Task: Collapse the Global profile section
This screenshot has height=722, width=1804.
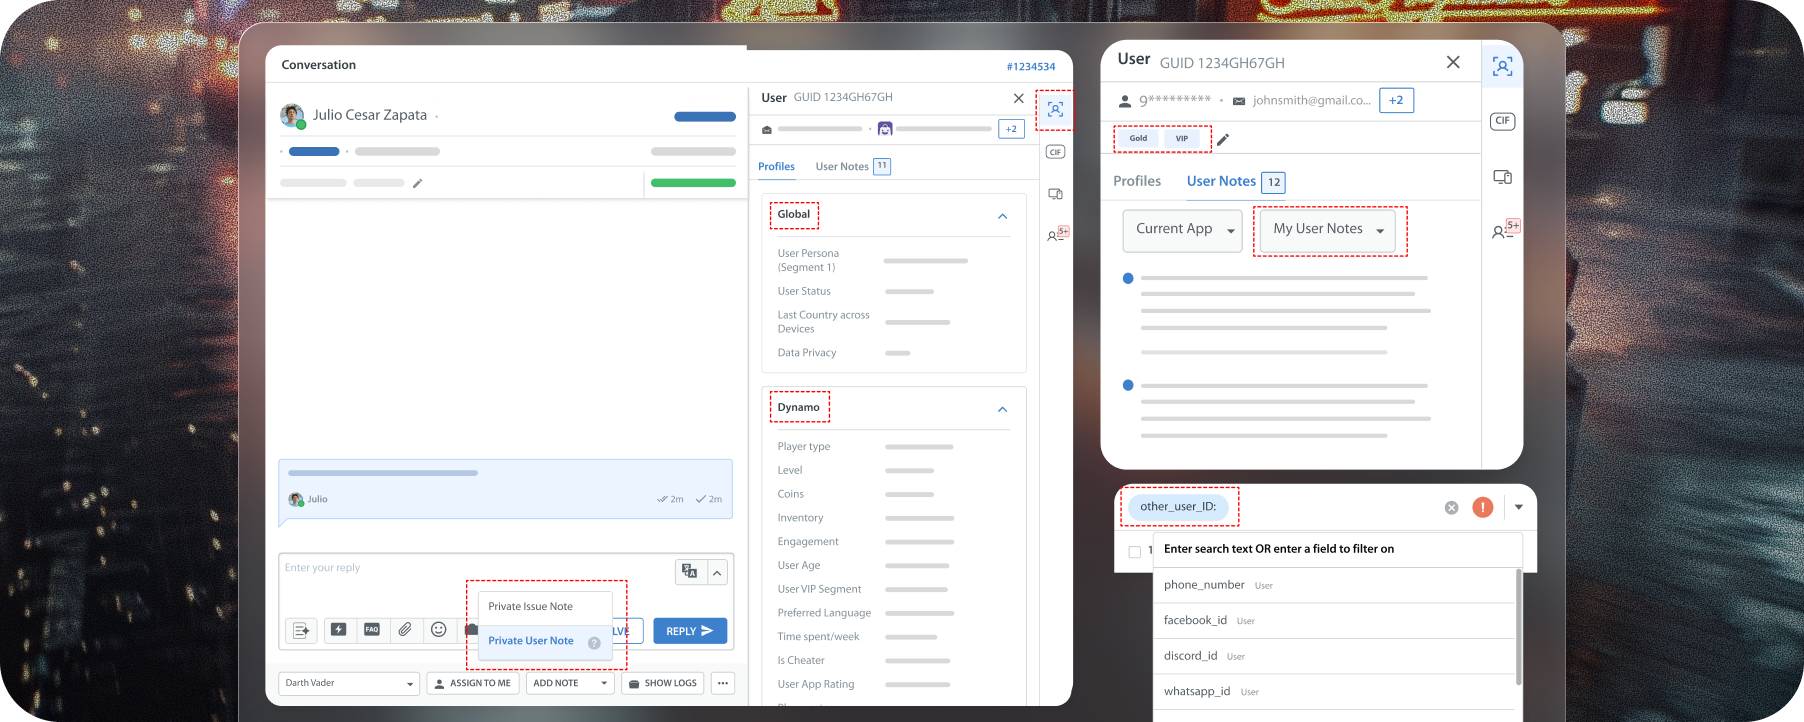Action: pos(1002,216)
